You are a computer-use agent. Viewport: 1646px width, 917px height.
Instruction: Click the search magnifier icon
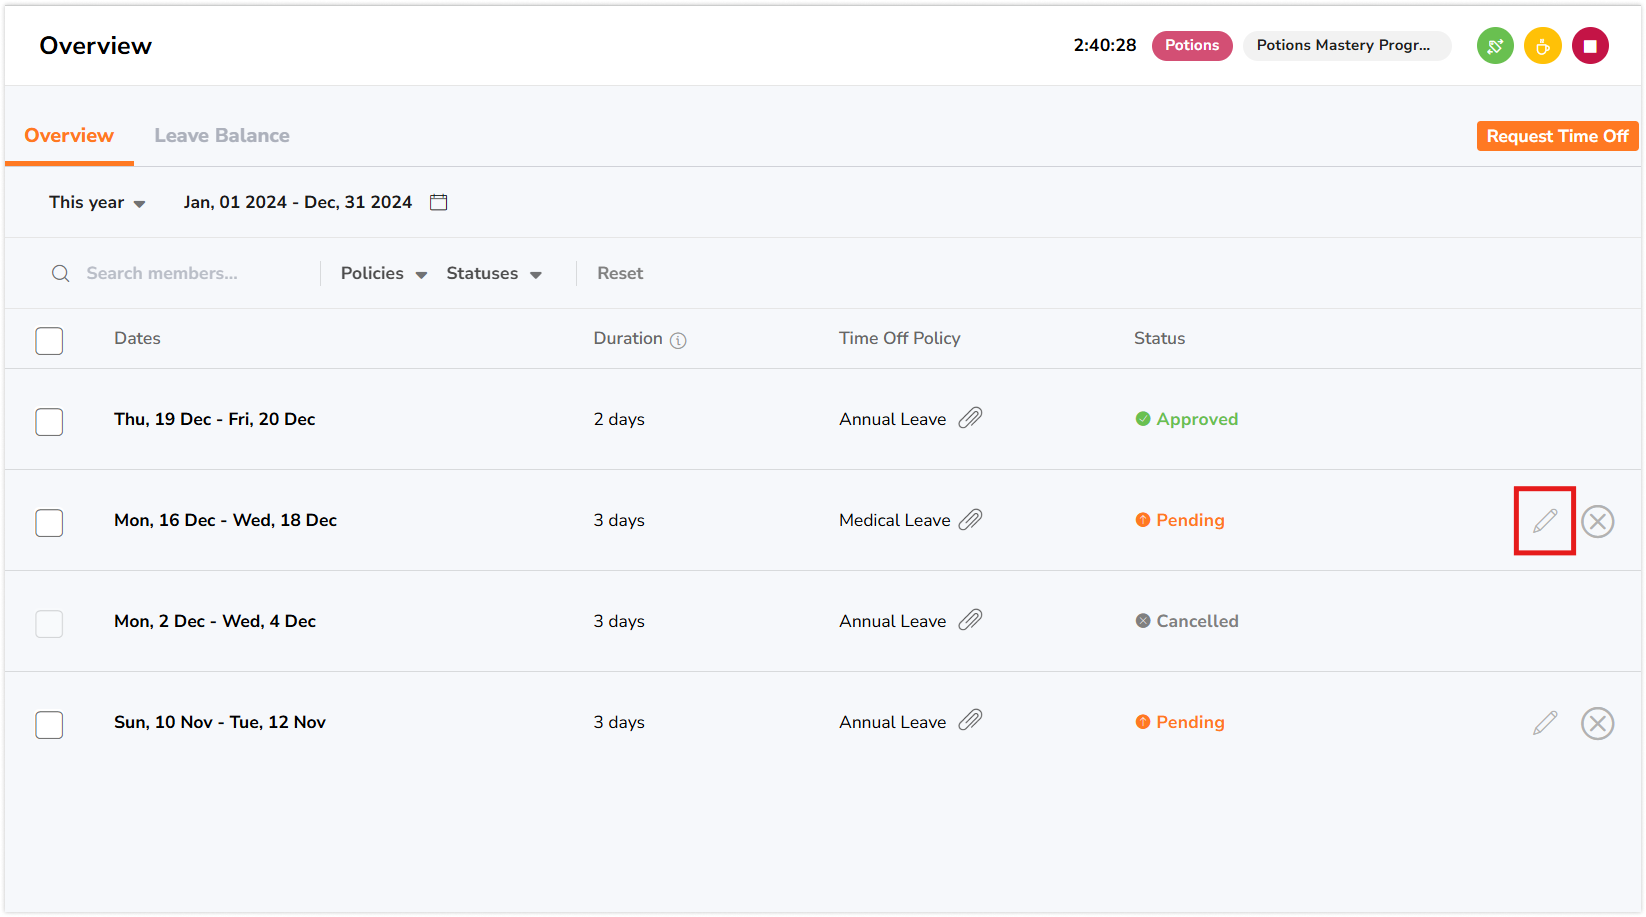pos(61,273)
